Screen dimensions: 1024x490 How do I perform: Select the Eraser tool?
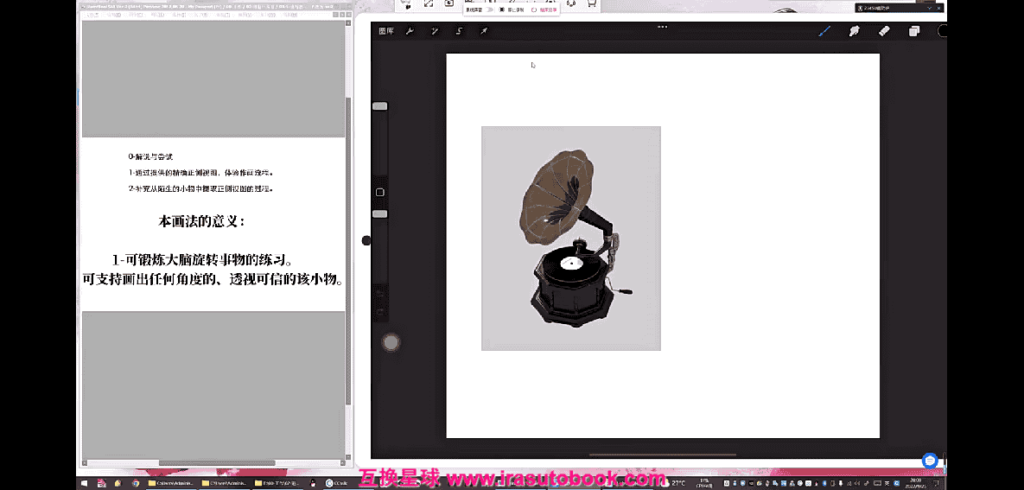click(x=884, y=31)
